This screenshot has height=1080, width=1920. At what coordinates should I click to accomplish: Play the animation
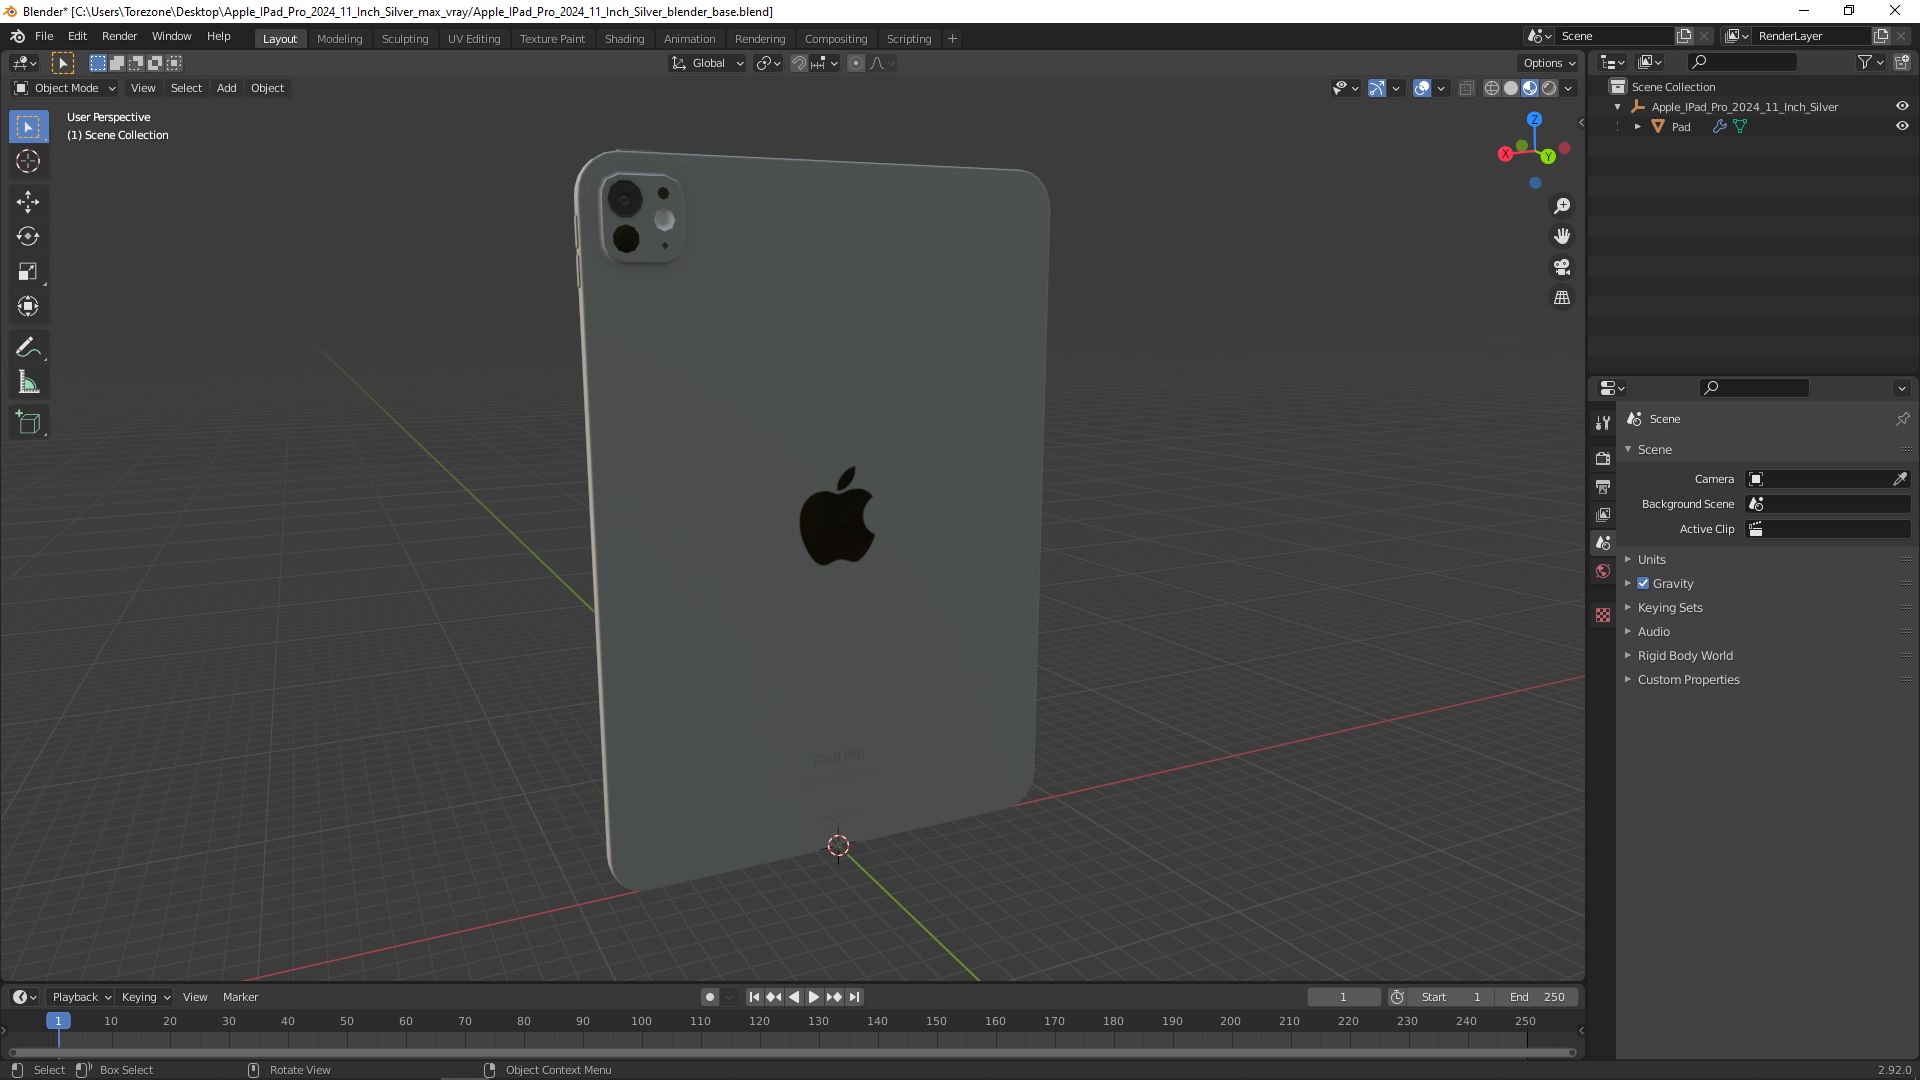[813, 997]
